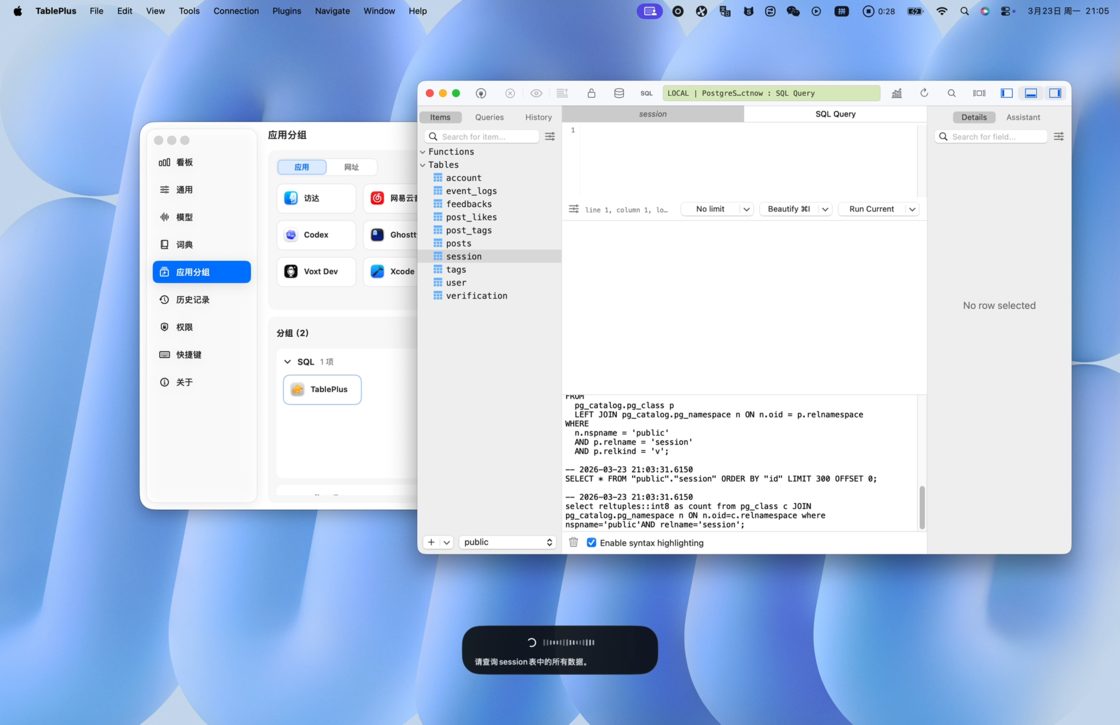1120x725 pixels.
Task: Open the chevron dropdown next to plus button
Action: pyautogui.click(x=446, y=543)
